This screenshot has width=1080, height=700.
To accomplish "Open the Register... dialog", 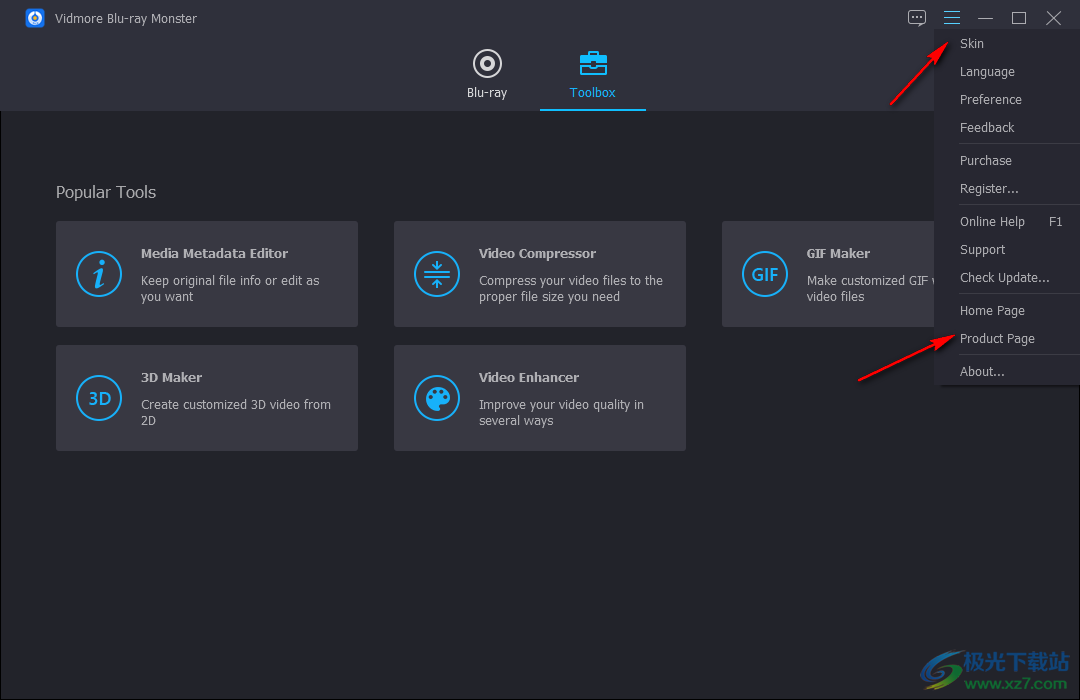I will (x=989, y=189).
